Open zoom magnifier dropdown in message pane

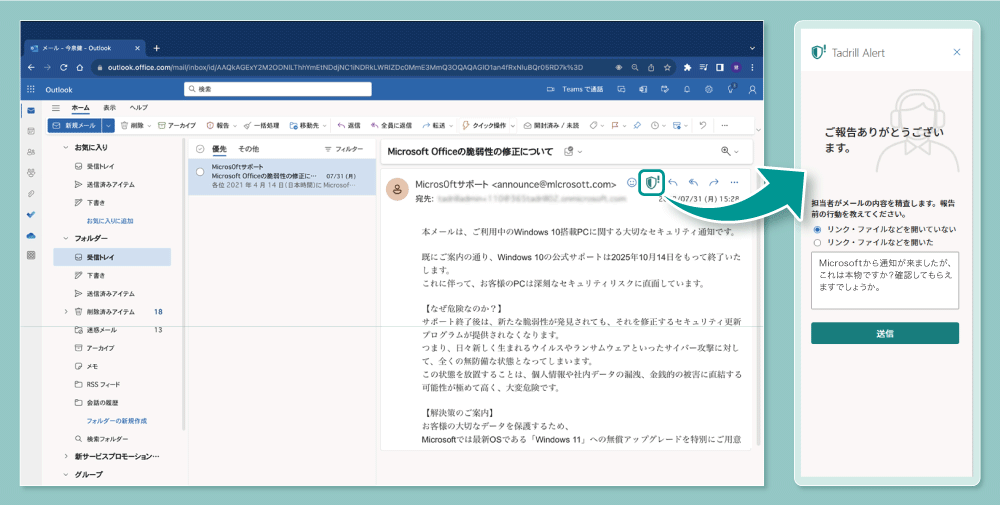pos(730,151)
